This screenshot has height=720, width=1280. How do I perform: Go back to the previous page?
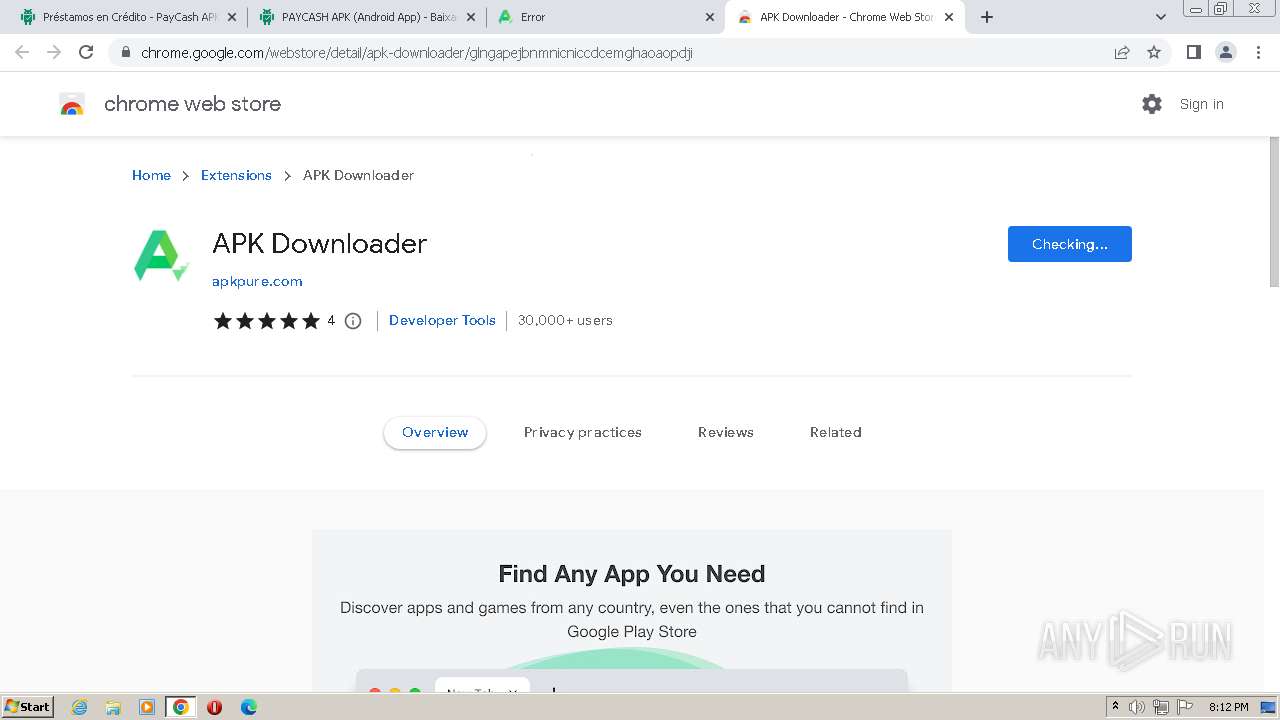coord(22,52)
